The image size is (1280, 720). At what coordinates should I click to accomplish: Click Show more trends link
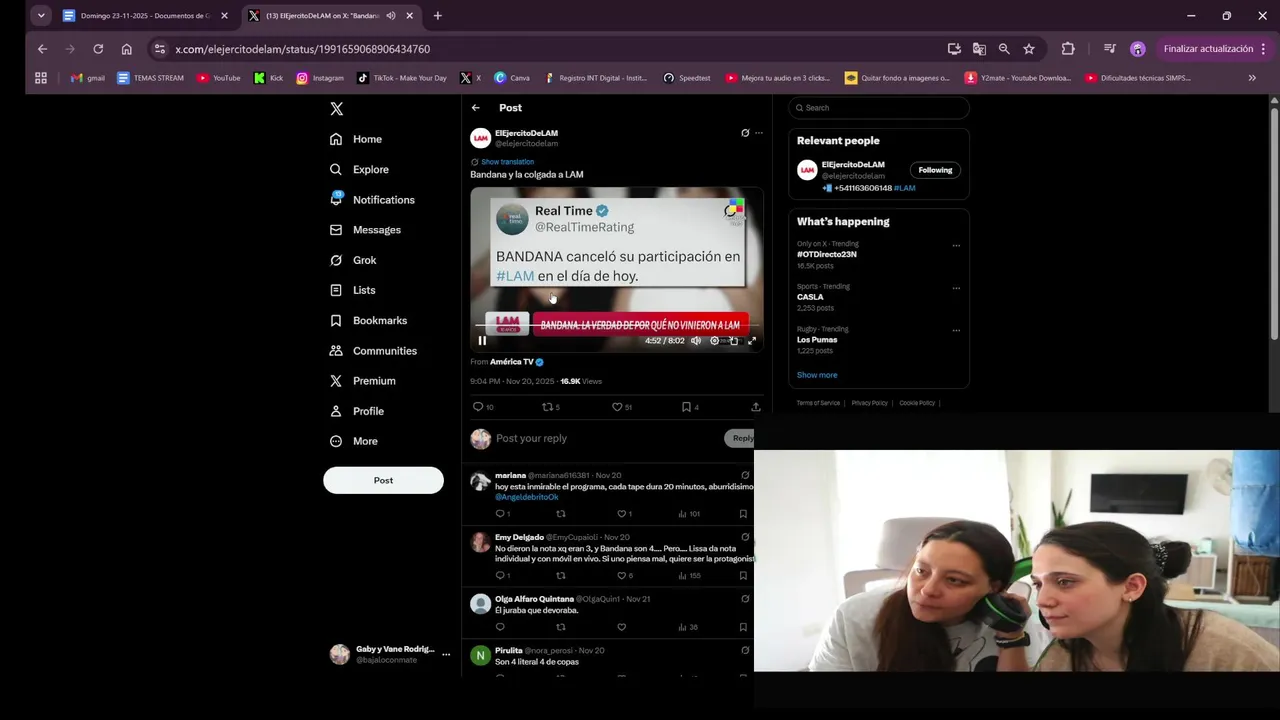pyautogui.click(x=817, y=375)
